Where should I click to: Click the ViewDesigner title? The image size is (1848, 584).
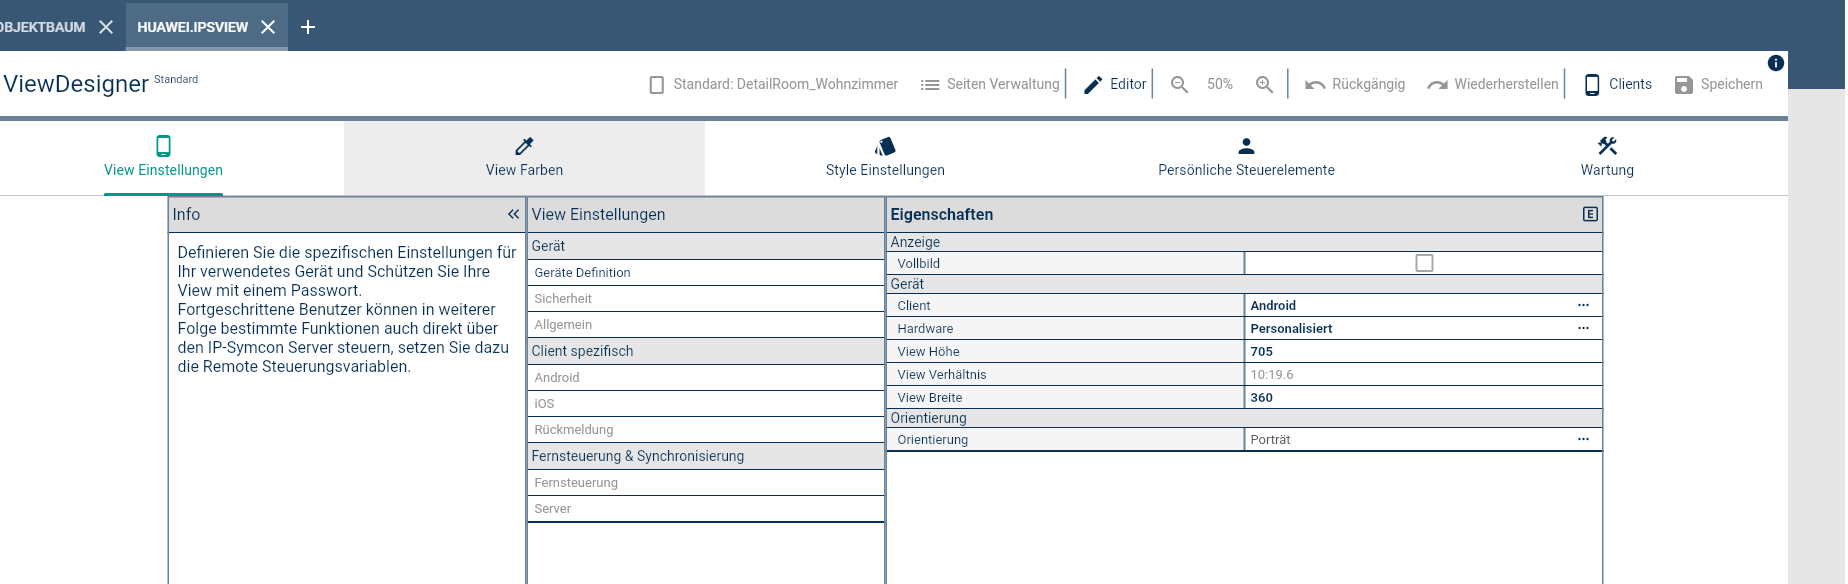coord(76,84)
